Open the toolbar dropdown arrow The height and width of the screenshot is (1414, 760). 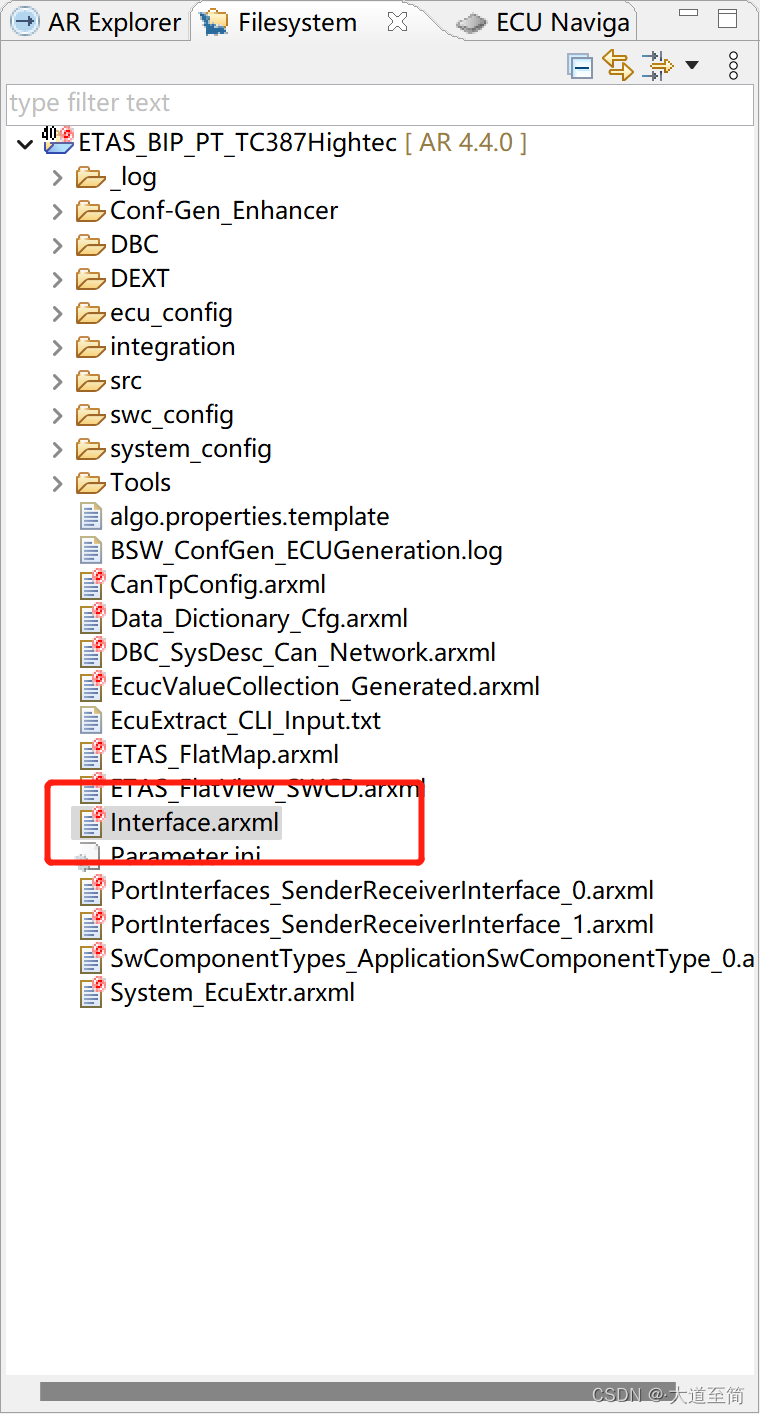click(x=692, y=64)
